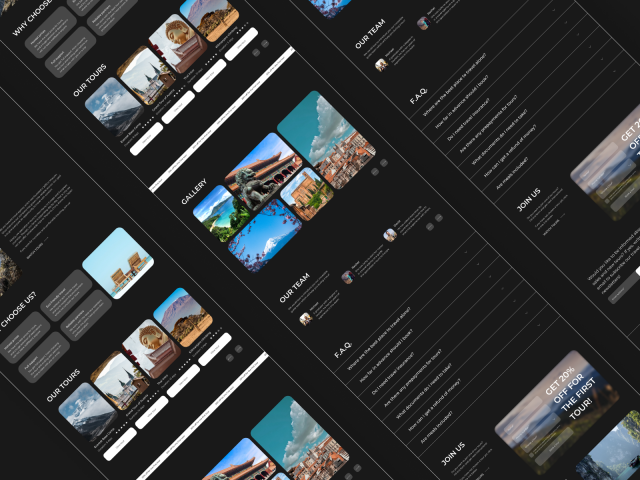Open the Austria church tour image in upper Our Tours

[146, 75]
